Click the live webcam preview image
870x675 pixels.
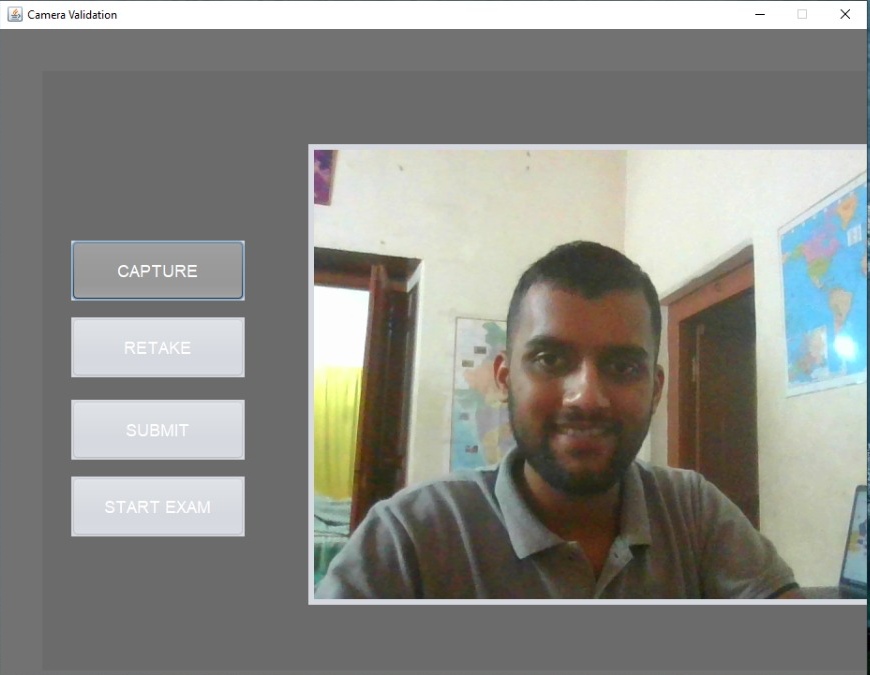pyautogui.click(x=590, y=375)
